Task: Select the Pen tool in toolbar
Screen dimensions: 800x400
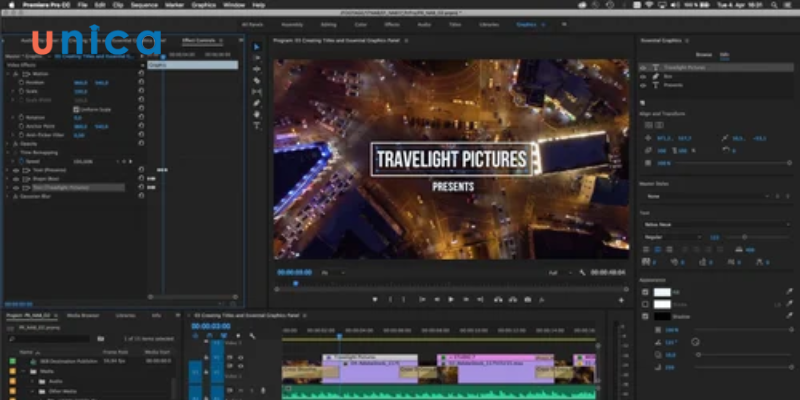Action: coord(256,102)
